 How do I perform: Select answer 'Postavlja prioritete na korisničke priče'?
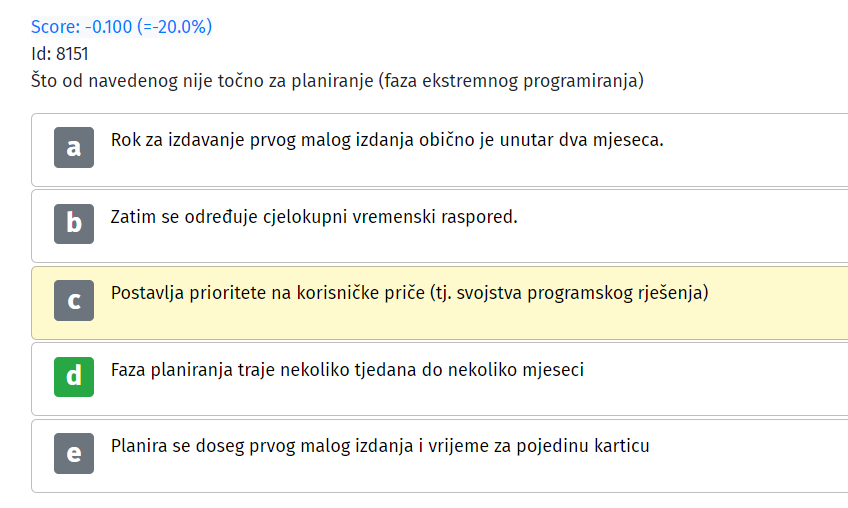click(x=268, y=293)
